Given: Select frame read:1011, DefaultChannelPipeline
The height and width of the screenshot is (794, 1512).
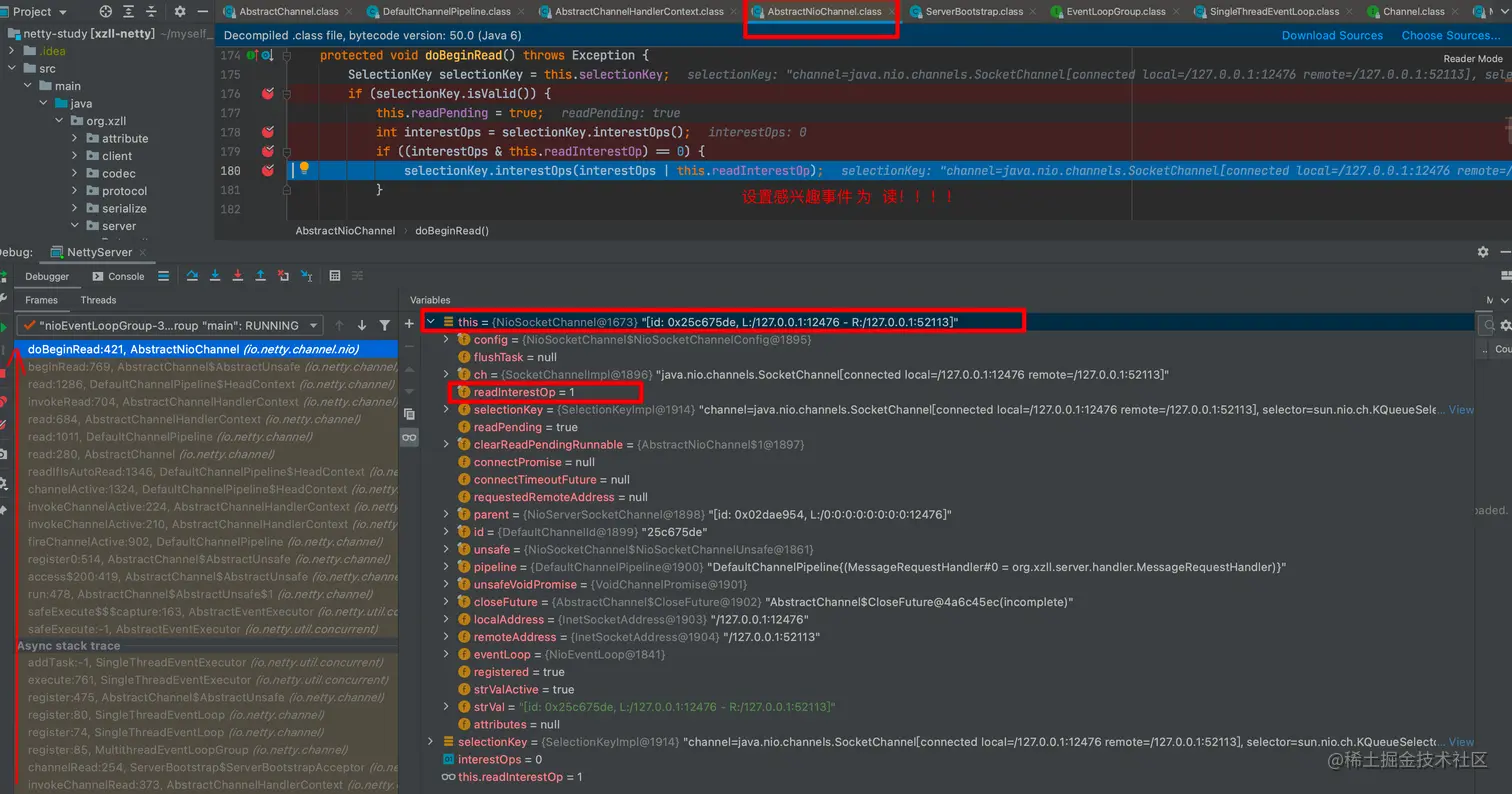Looking at the screenshot, I should pos(207,437).
